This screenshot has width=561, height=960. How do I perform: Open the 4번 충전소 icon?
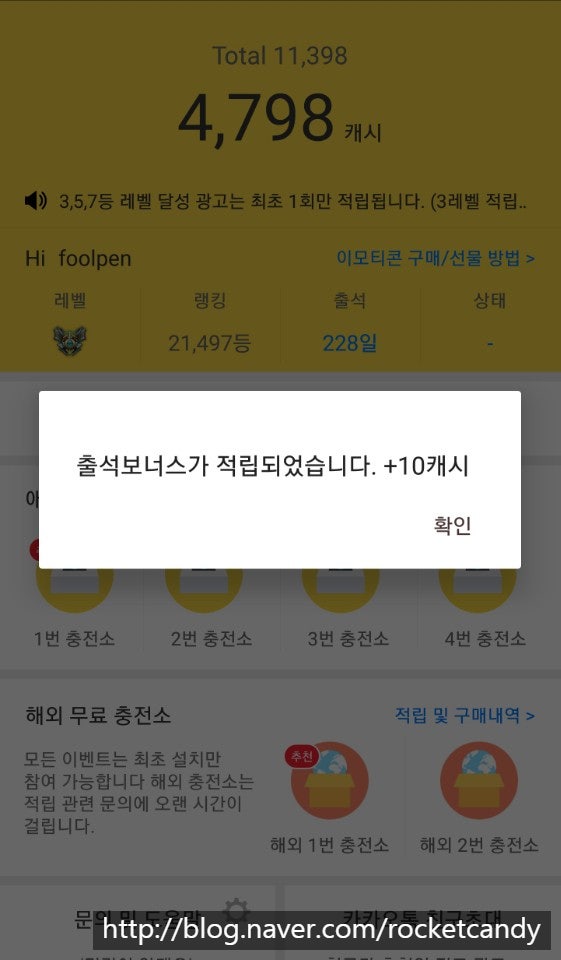(x=477, y=590)
